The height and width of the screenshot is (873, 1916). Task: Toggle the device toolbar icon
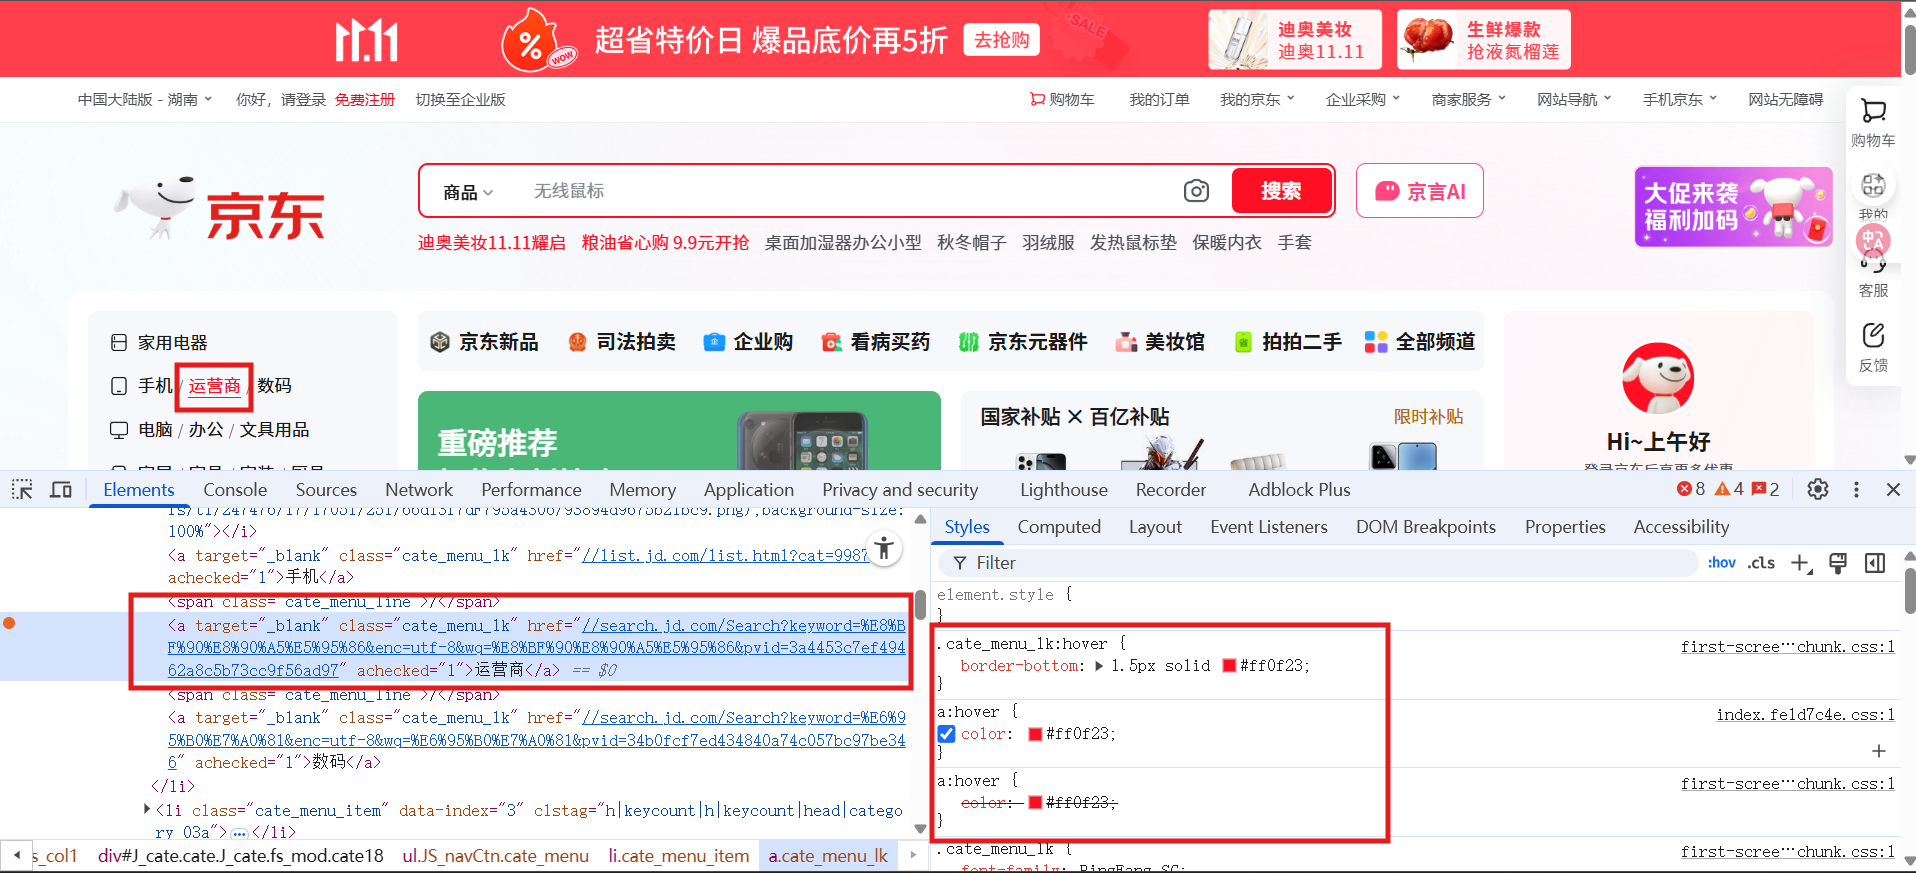[61, 489]
